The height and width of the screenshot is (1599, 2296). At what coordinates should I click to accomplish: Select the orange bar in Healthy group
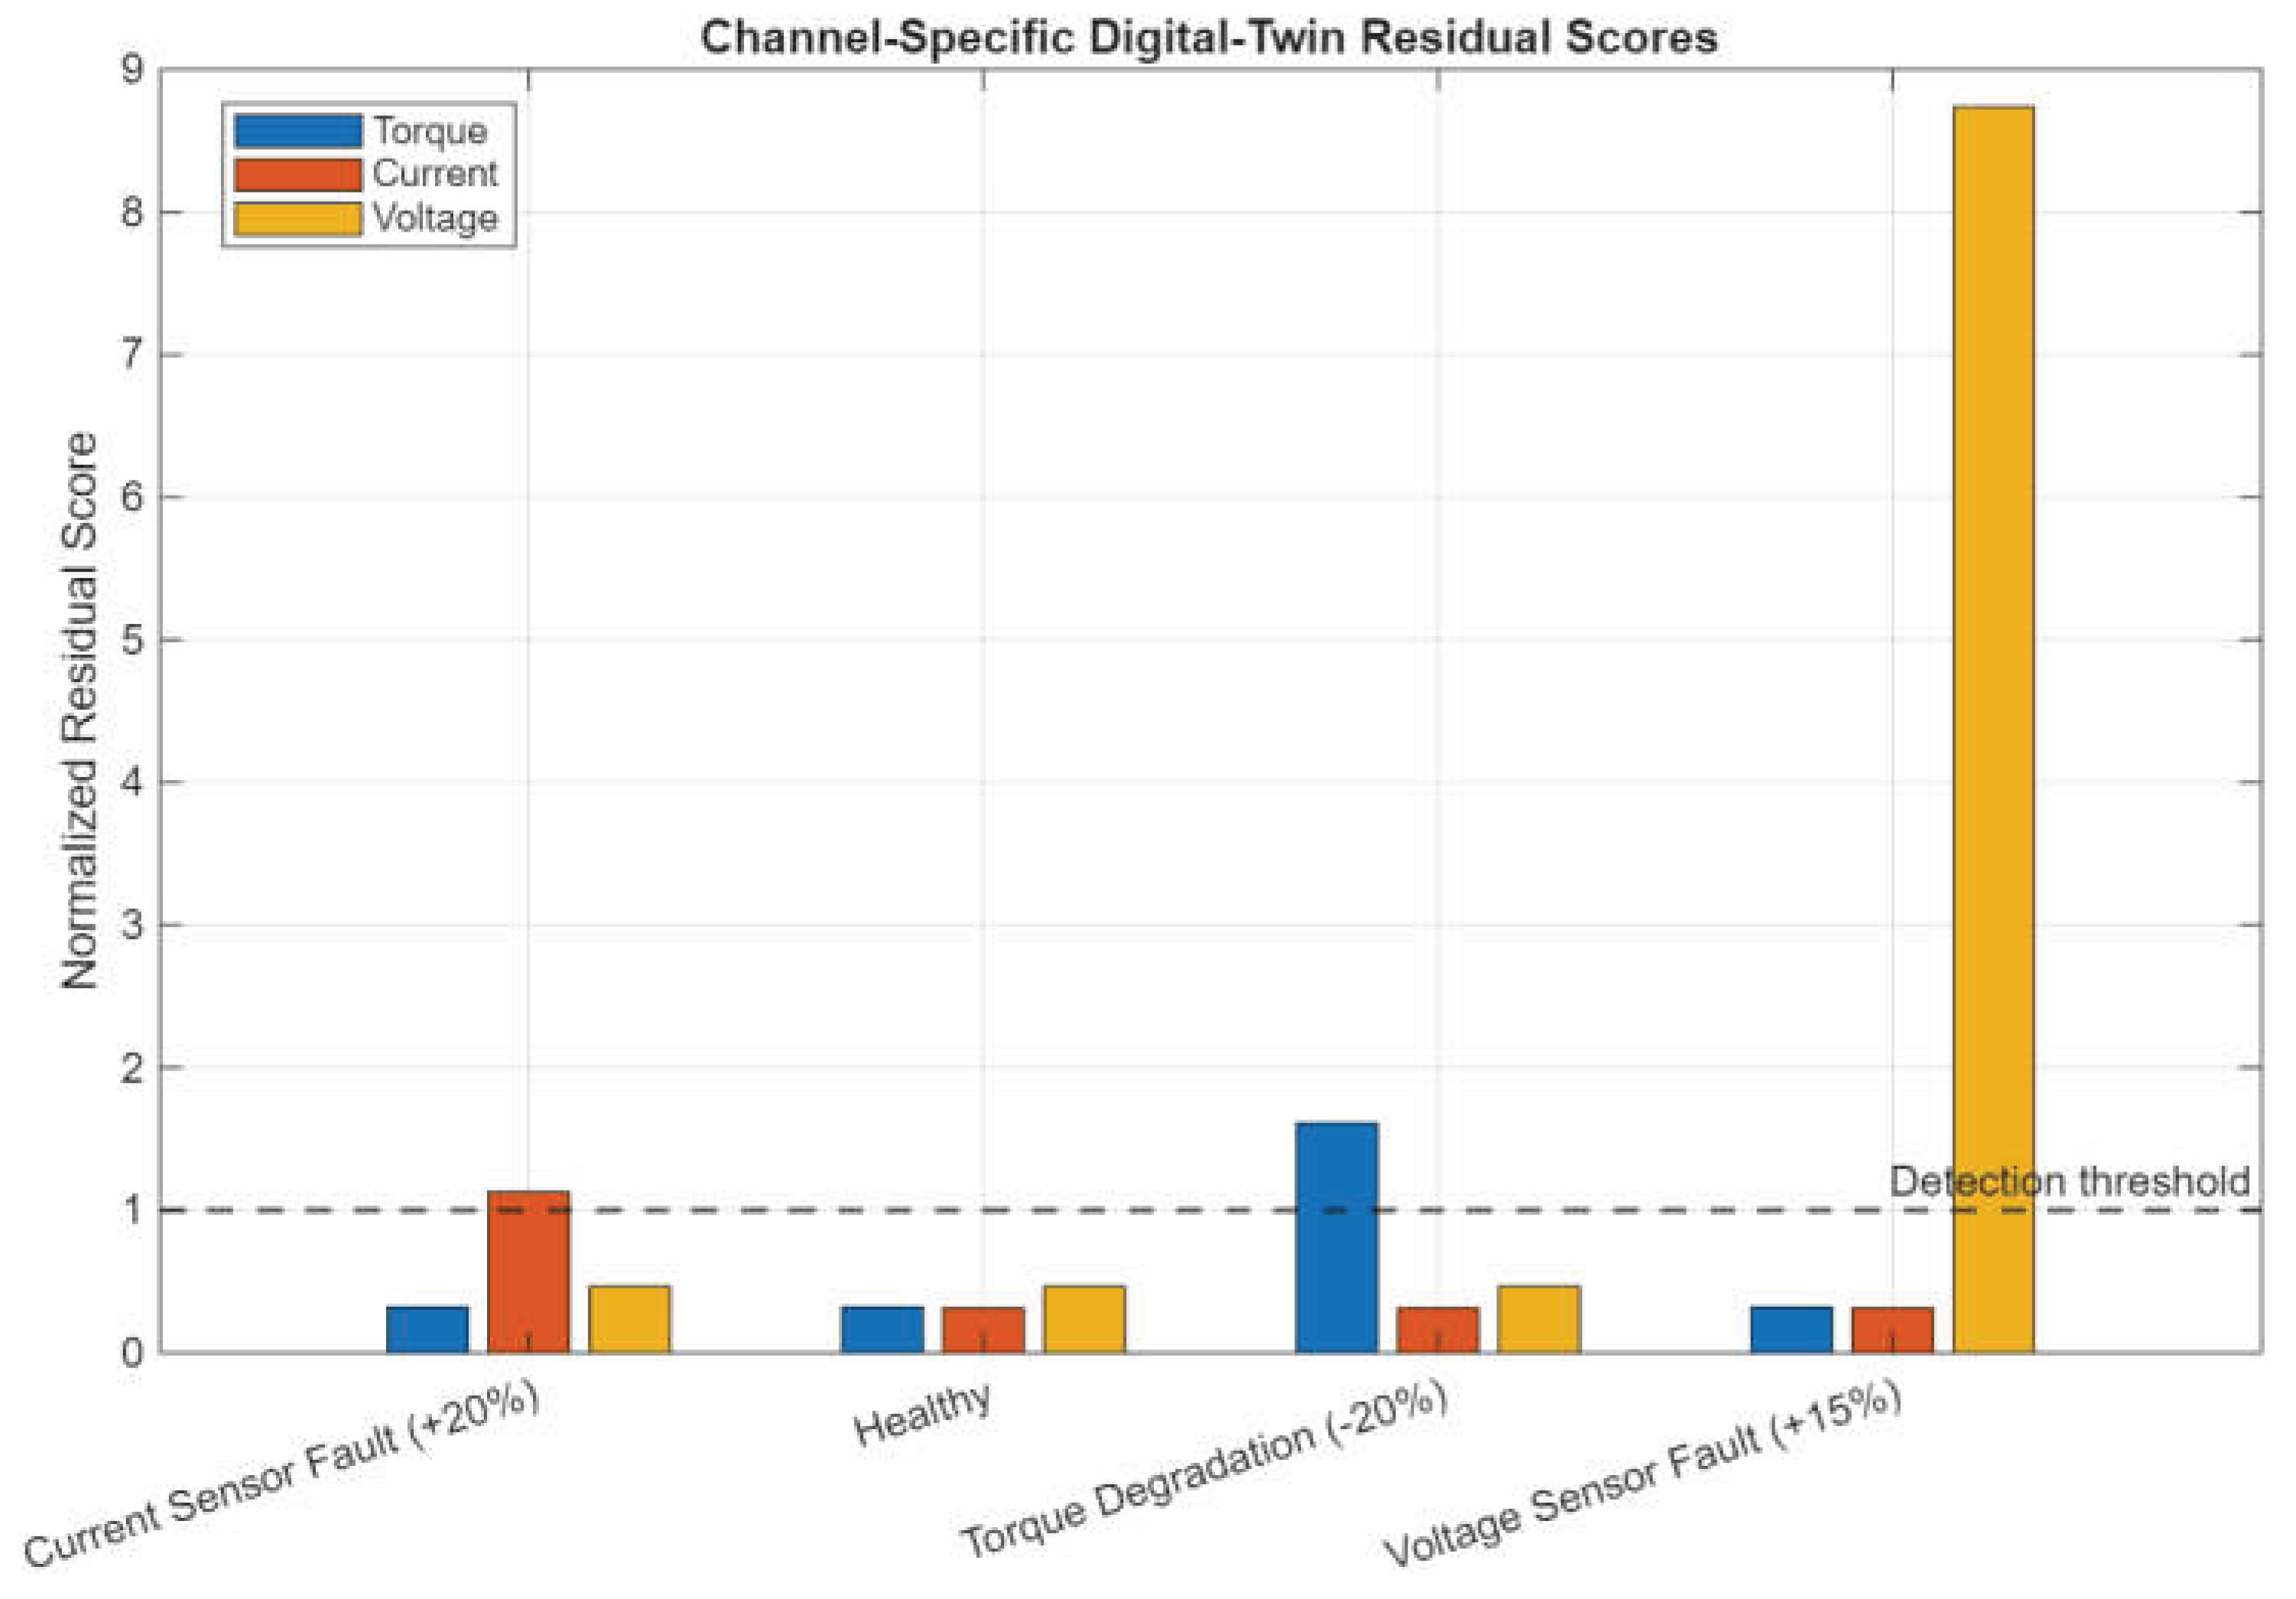click(984, 1330)
